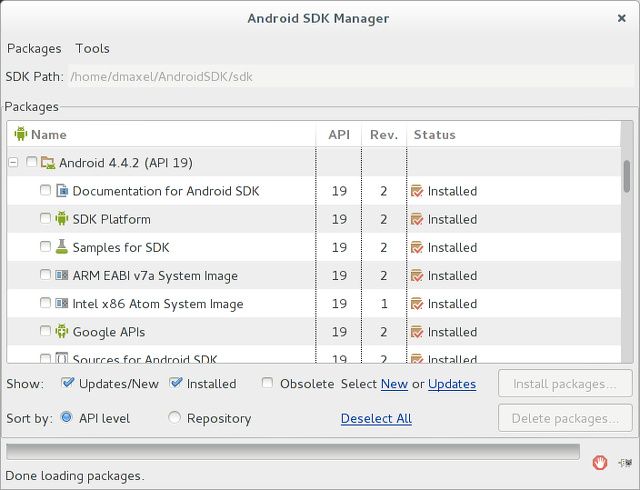This screenshot has width=640, height=490.
Task: Open the Tools menu
Action: [93, 48]
